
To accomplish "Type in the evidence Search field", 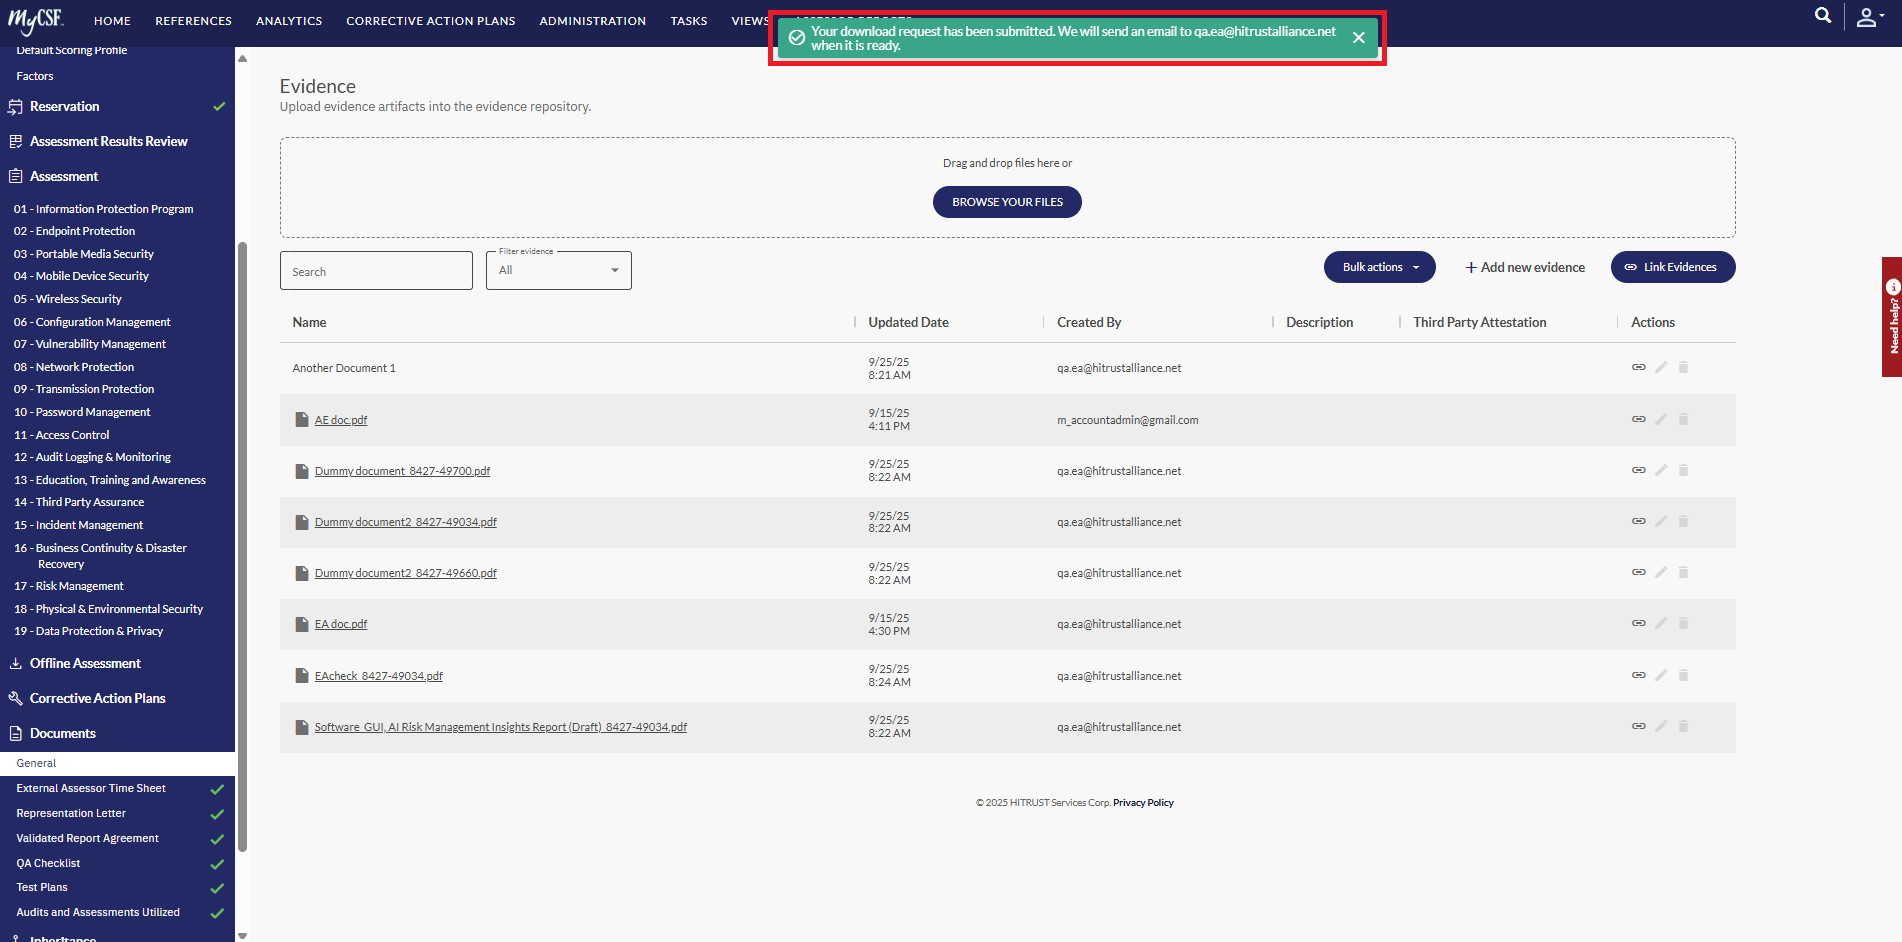I will click(376, 271).
